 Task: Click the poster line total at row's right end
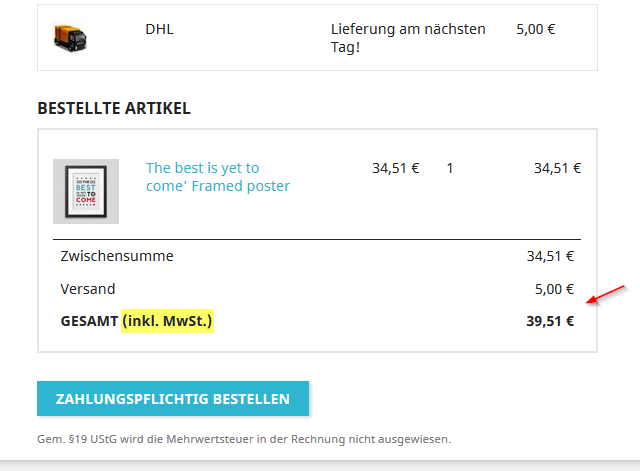coord(557,168)
